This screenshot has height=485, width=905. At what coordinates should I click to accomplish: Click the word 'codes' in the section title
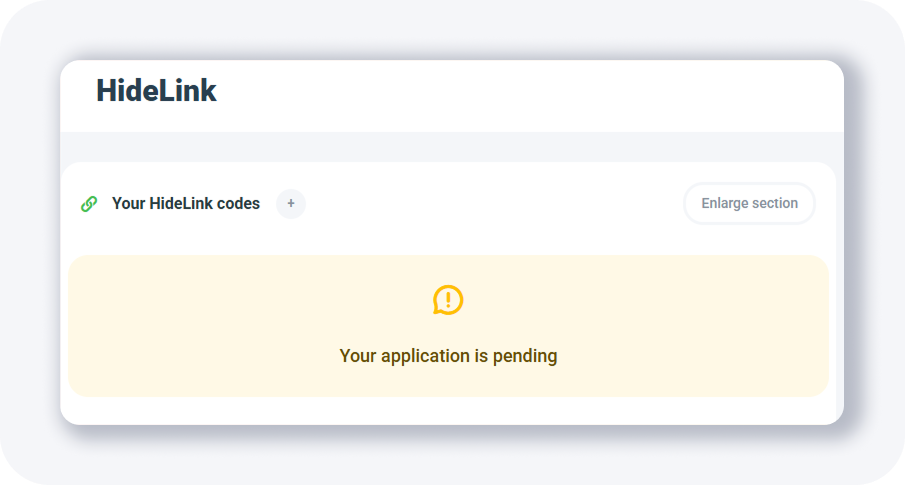coord(239,204)
